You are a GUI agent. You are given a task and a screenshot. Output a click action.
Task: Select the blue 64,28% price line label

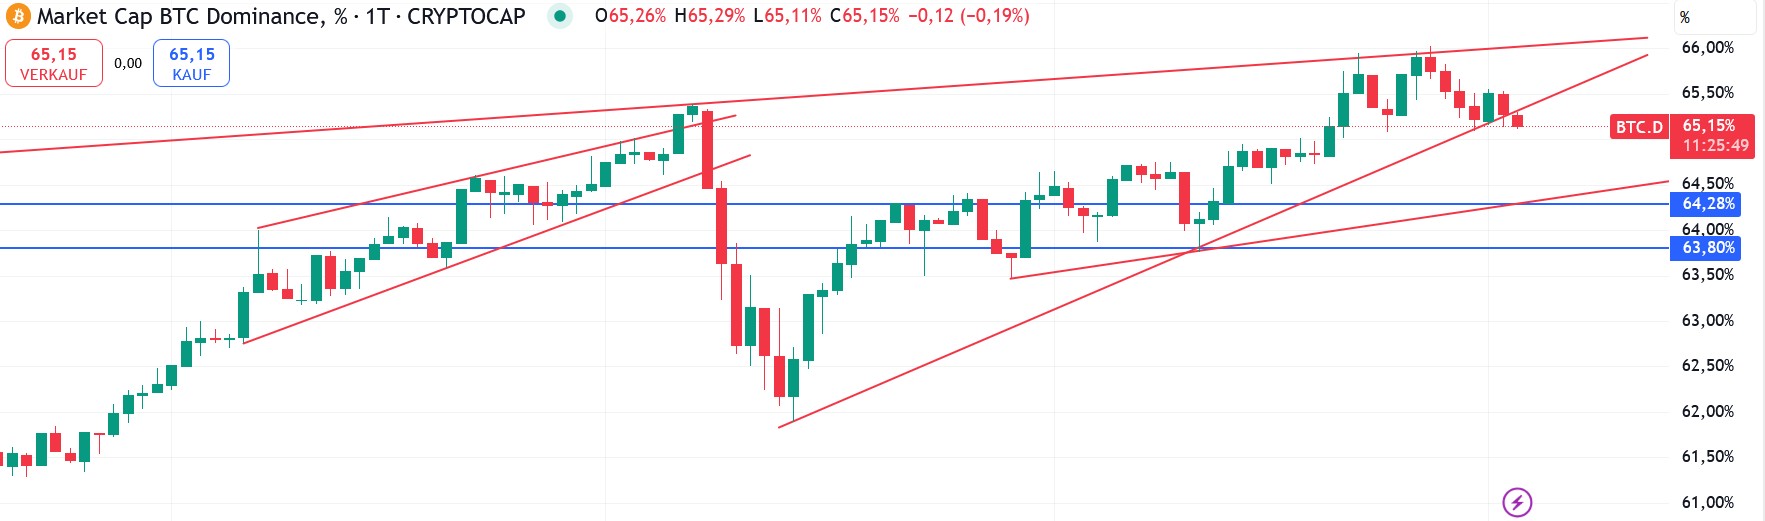tap(1709, 204)
